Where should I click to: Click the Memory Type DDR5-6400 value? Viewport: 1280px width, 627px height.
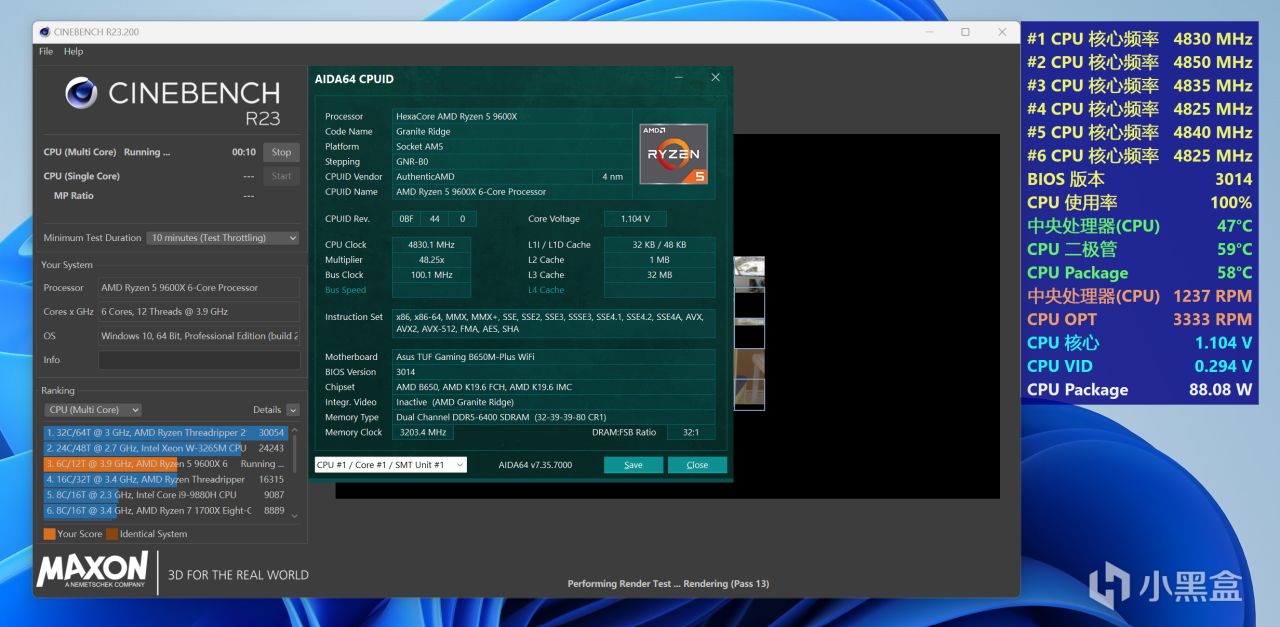(x=553, y=417)
